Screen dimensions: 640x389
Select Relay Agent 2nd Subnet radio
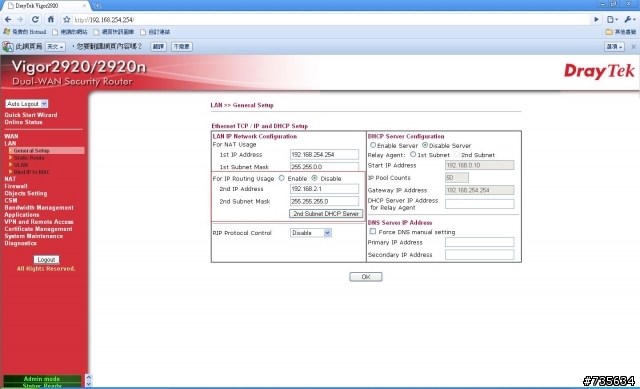click(457, 154)
